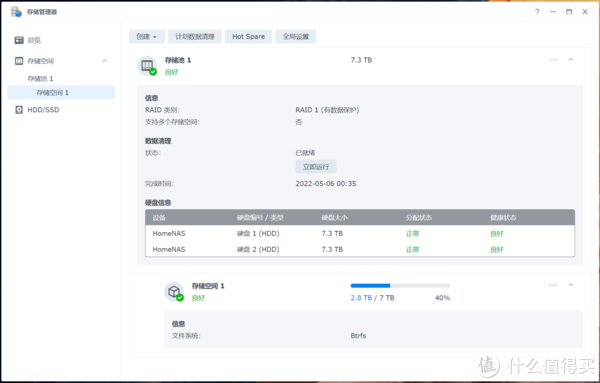Click 计划数据清理 button
The height and width of the screenshot is (383, 600).
point(195,37)
